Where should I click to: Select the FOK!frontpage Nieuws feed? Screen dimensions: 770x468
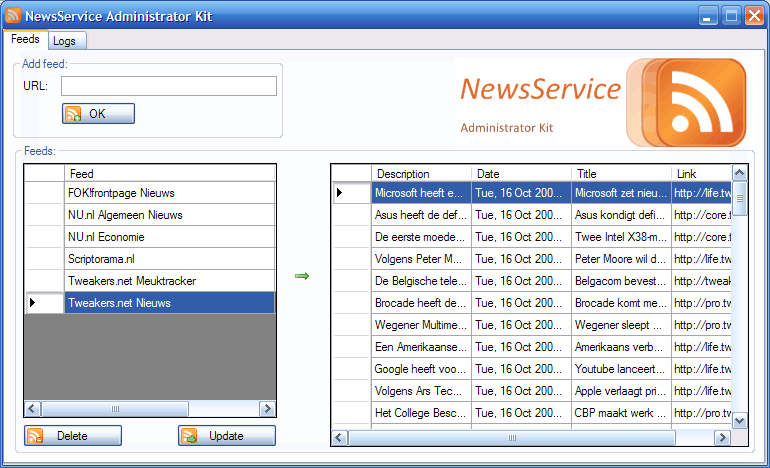point(169,193)
